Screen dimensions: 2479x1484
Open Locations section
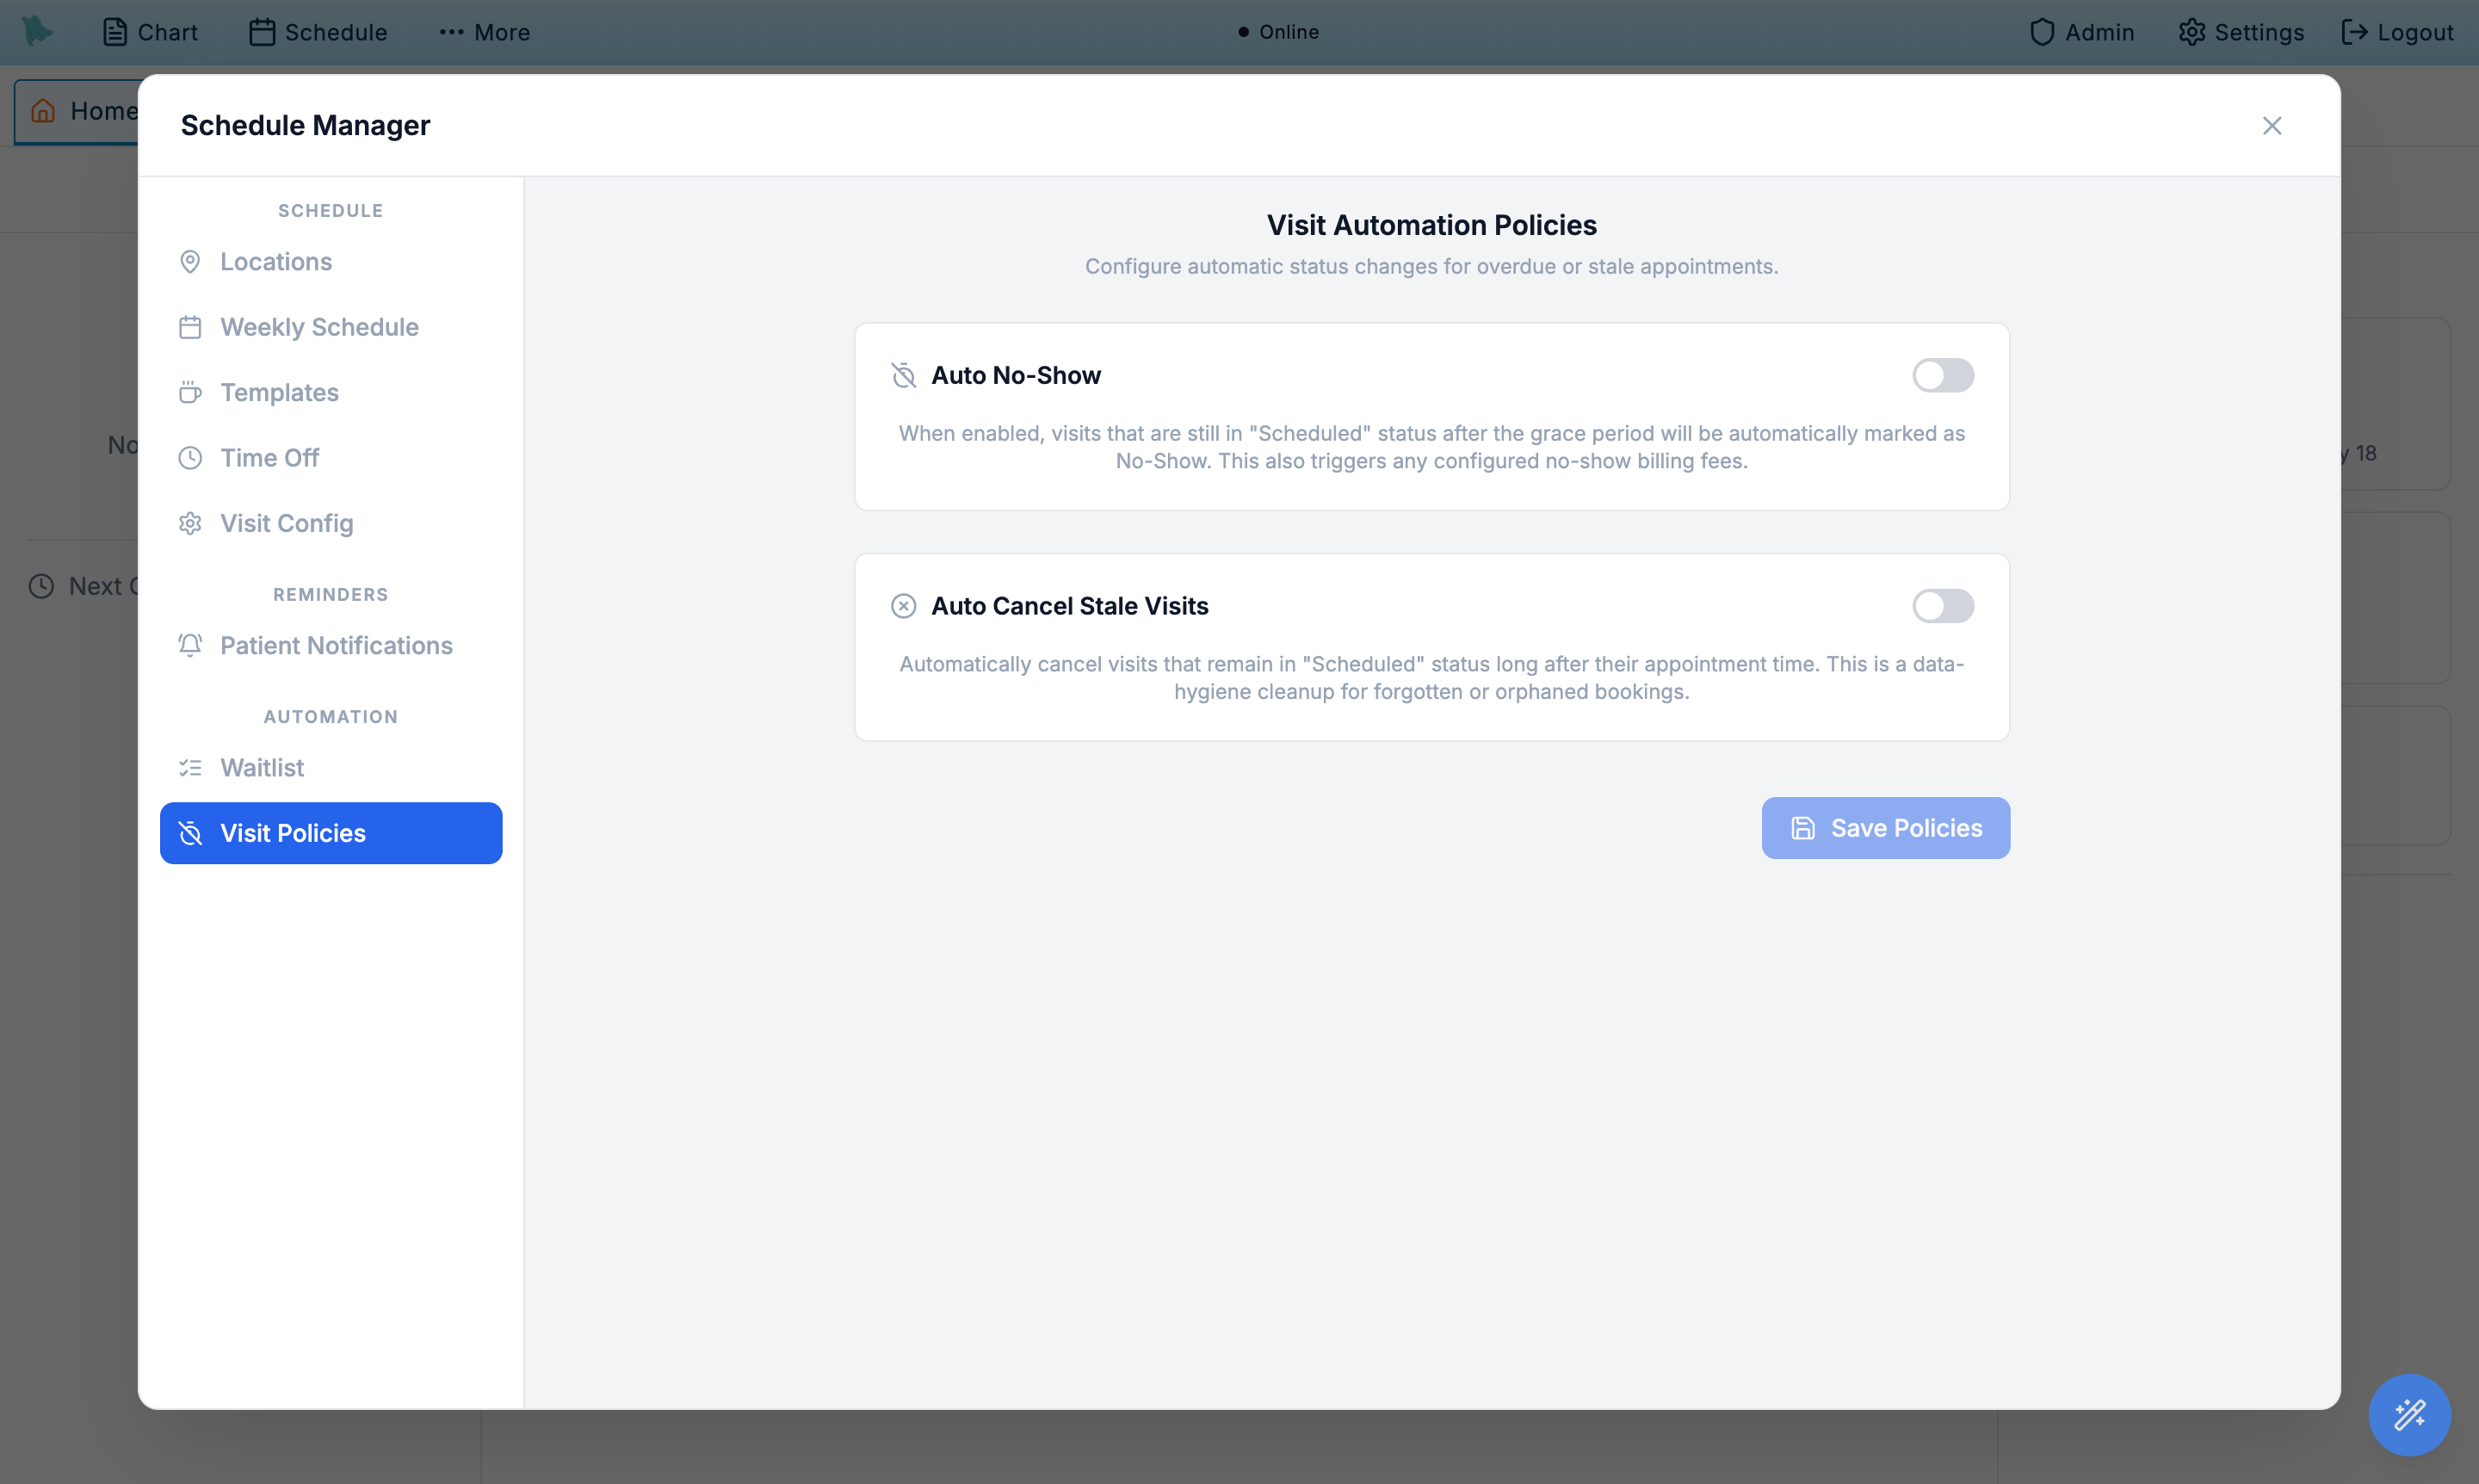tap(331, 262)
